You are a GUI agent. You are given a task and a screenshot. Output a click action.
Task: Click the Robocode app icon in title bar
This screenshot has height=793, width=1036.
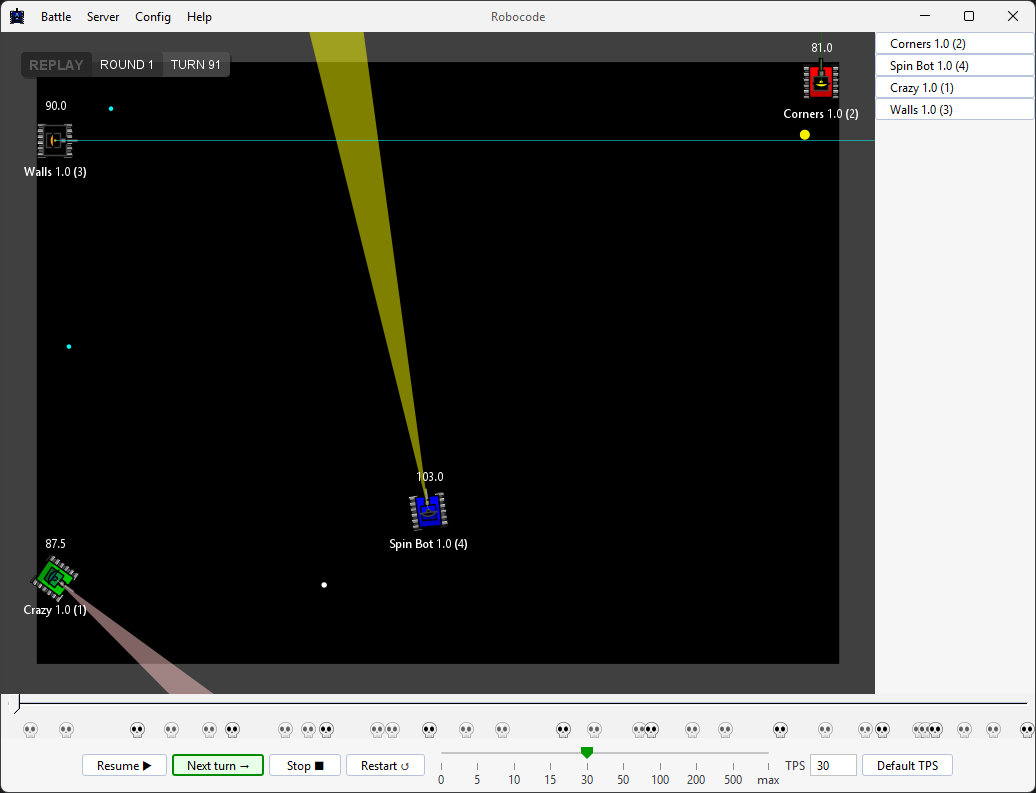pos(17,17)
